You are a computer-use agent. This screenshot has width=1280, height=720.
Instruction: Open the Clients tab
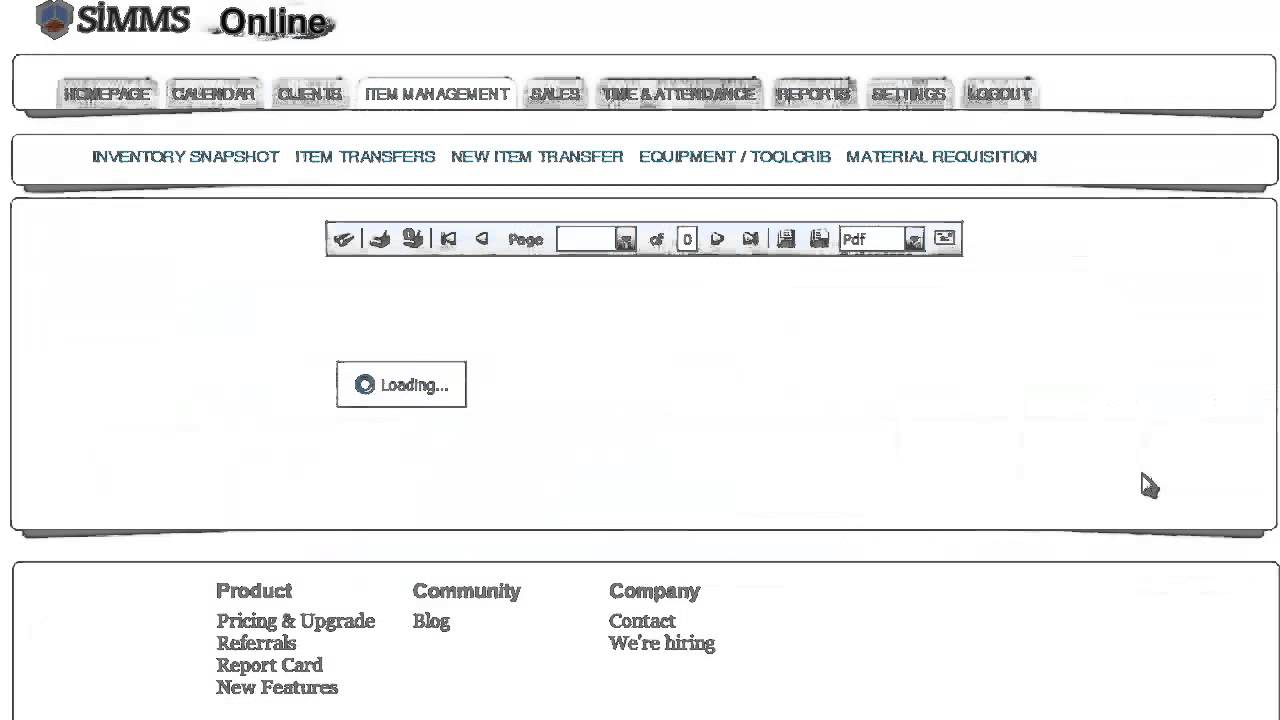309,94
